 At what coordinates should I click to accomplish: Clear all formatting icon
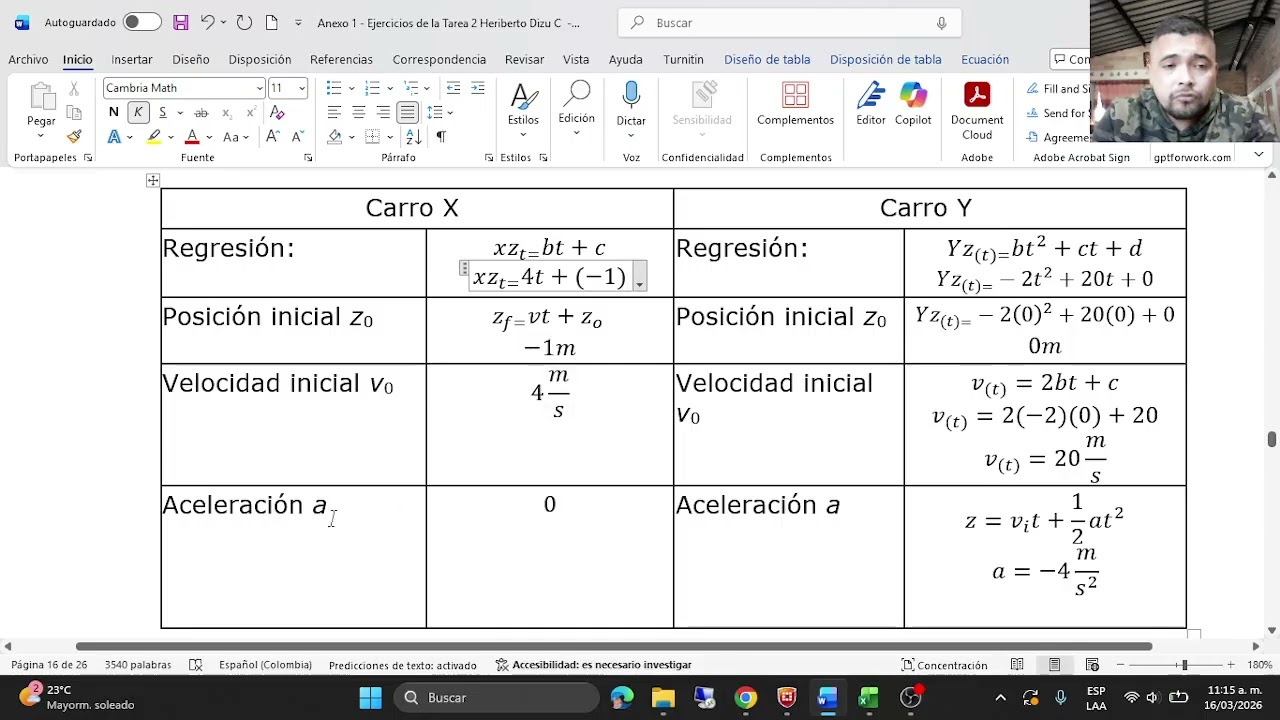click(x=277, y=112)
